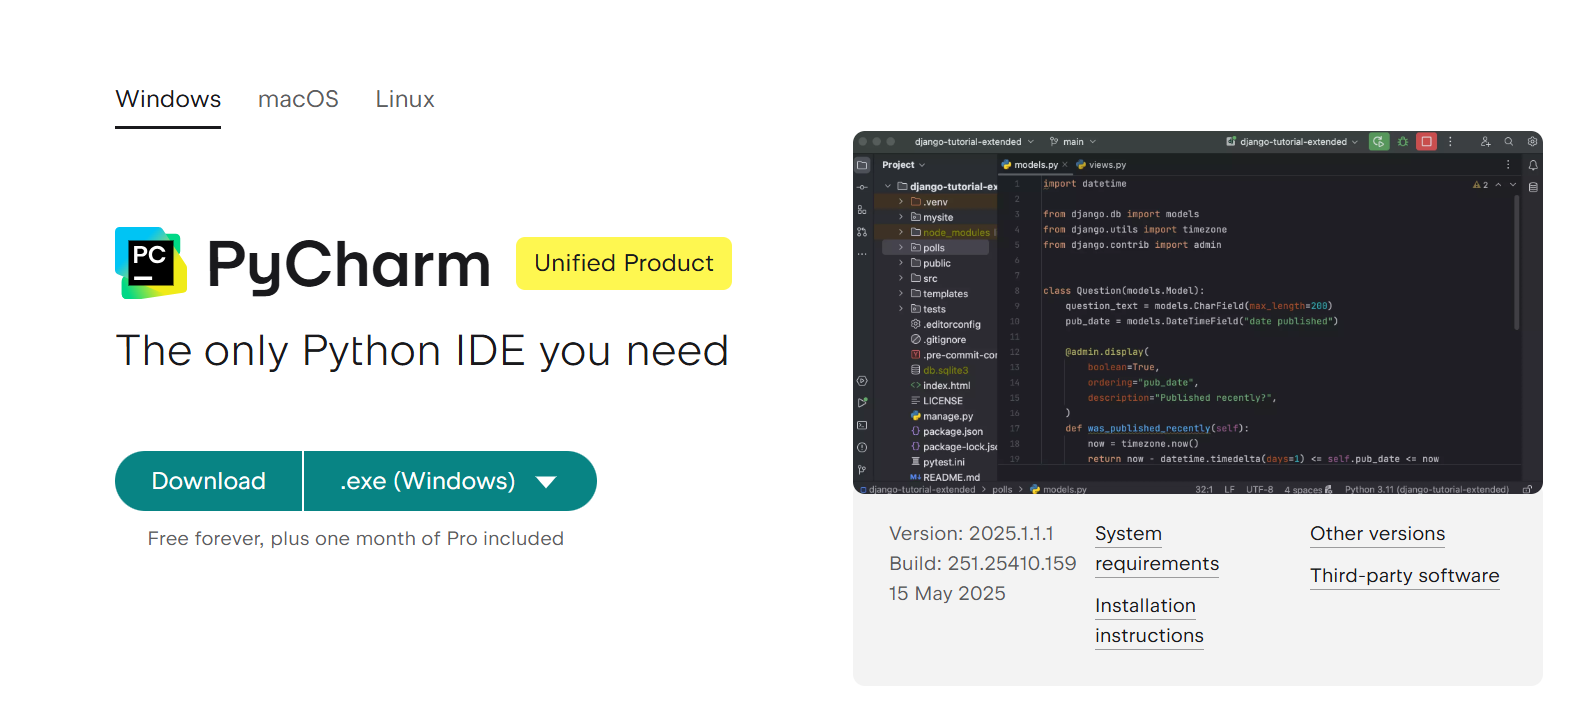The width and height of the screenshot is (1581, 702).
Task: Click the editor vertical scrollbar
Action: pos(1517,262)
